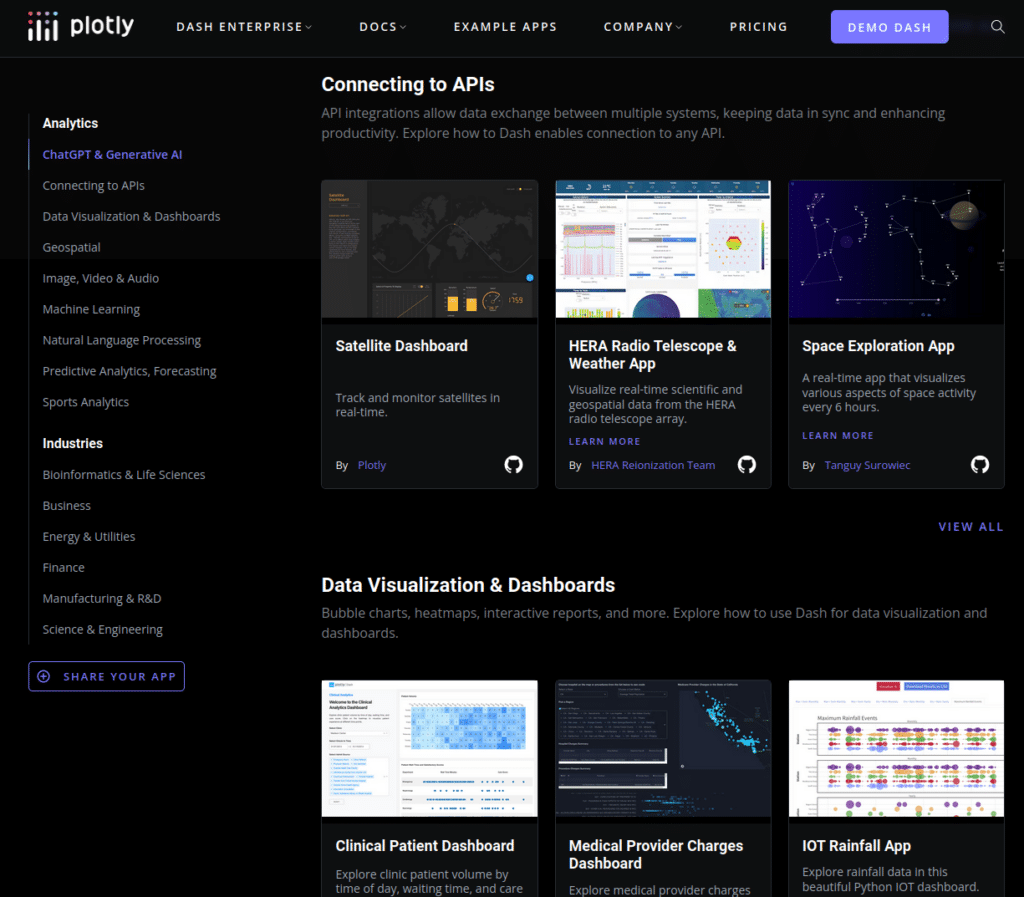Open the search magnifier icon
The height and width of the screenshot is (897, 1024).
coord(997,27)
